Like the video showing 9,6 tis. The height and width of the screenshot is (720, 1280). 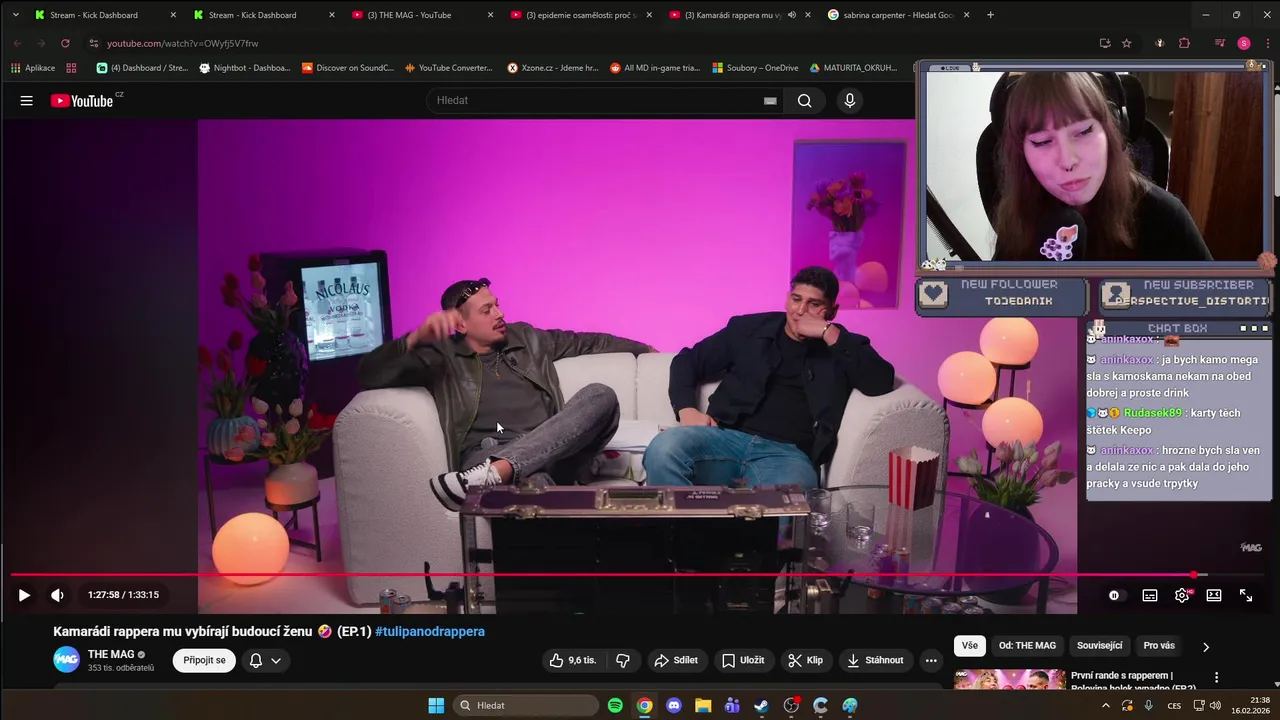tap(573, 660)
